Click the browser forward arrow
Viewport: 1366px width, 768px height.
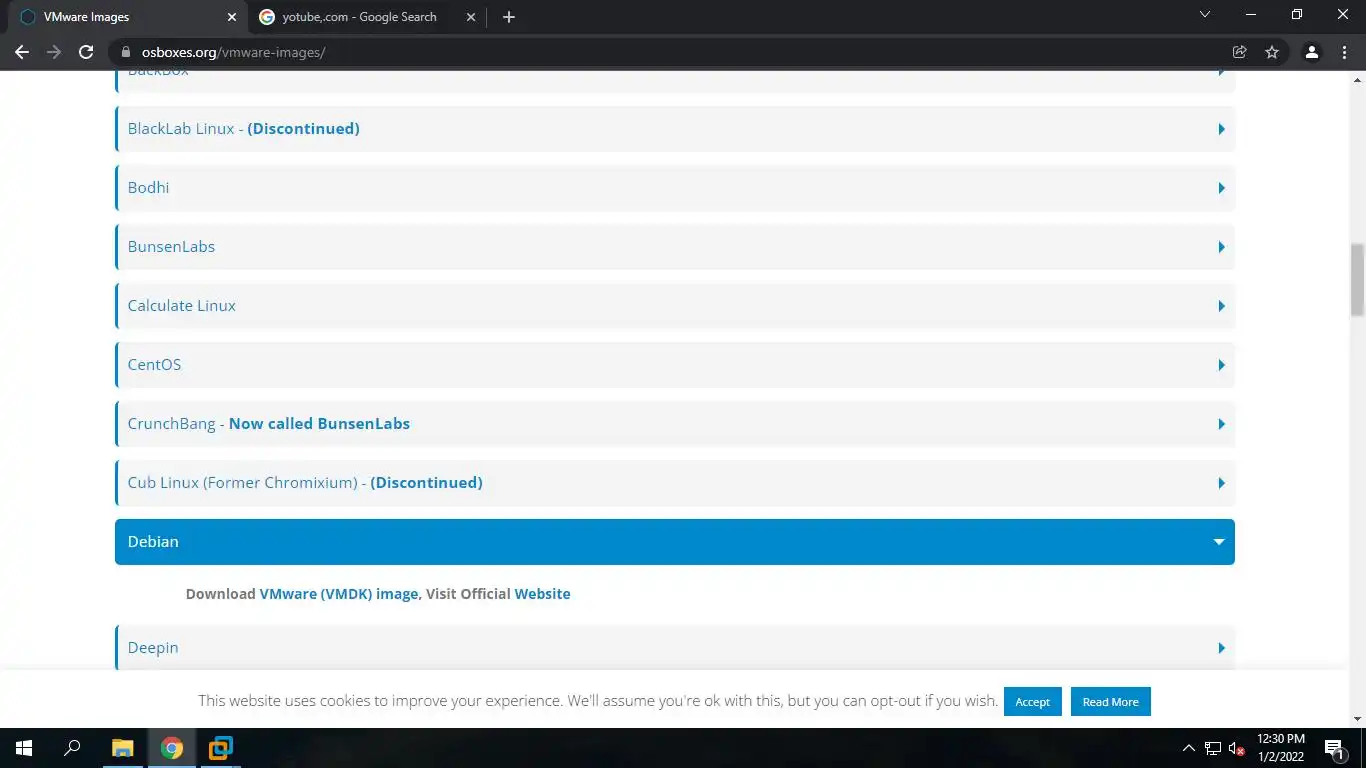[x=54, y=52]
